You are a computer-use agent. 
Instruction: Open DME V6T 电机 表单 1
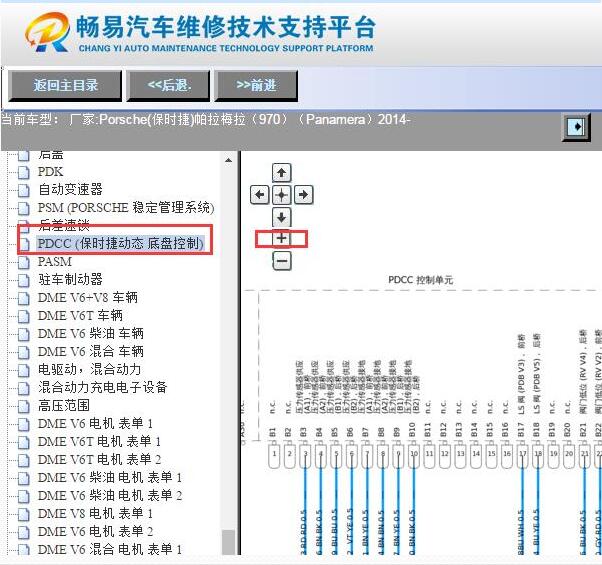click(x=99, y=441)
